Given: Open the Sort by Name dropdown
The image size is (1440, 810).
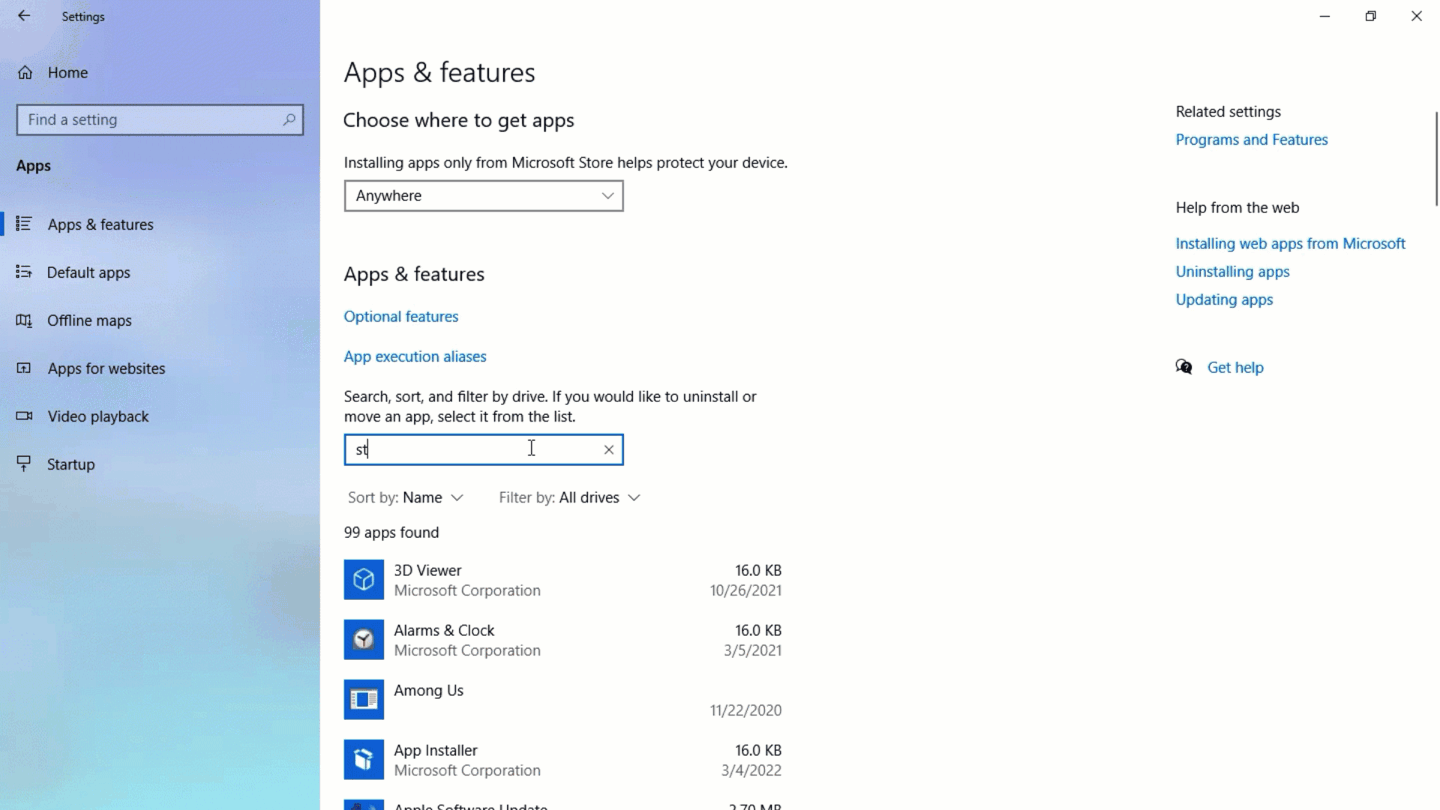Looking at the screenshot, I should 406,497.
